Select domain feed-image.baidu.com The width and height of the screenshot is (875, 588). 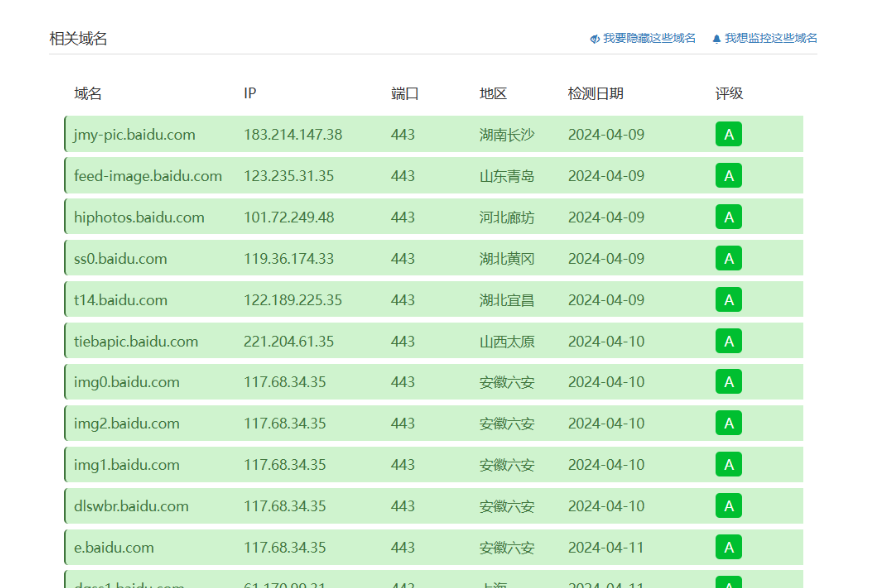(x=148, y=176)
